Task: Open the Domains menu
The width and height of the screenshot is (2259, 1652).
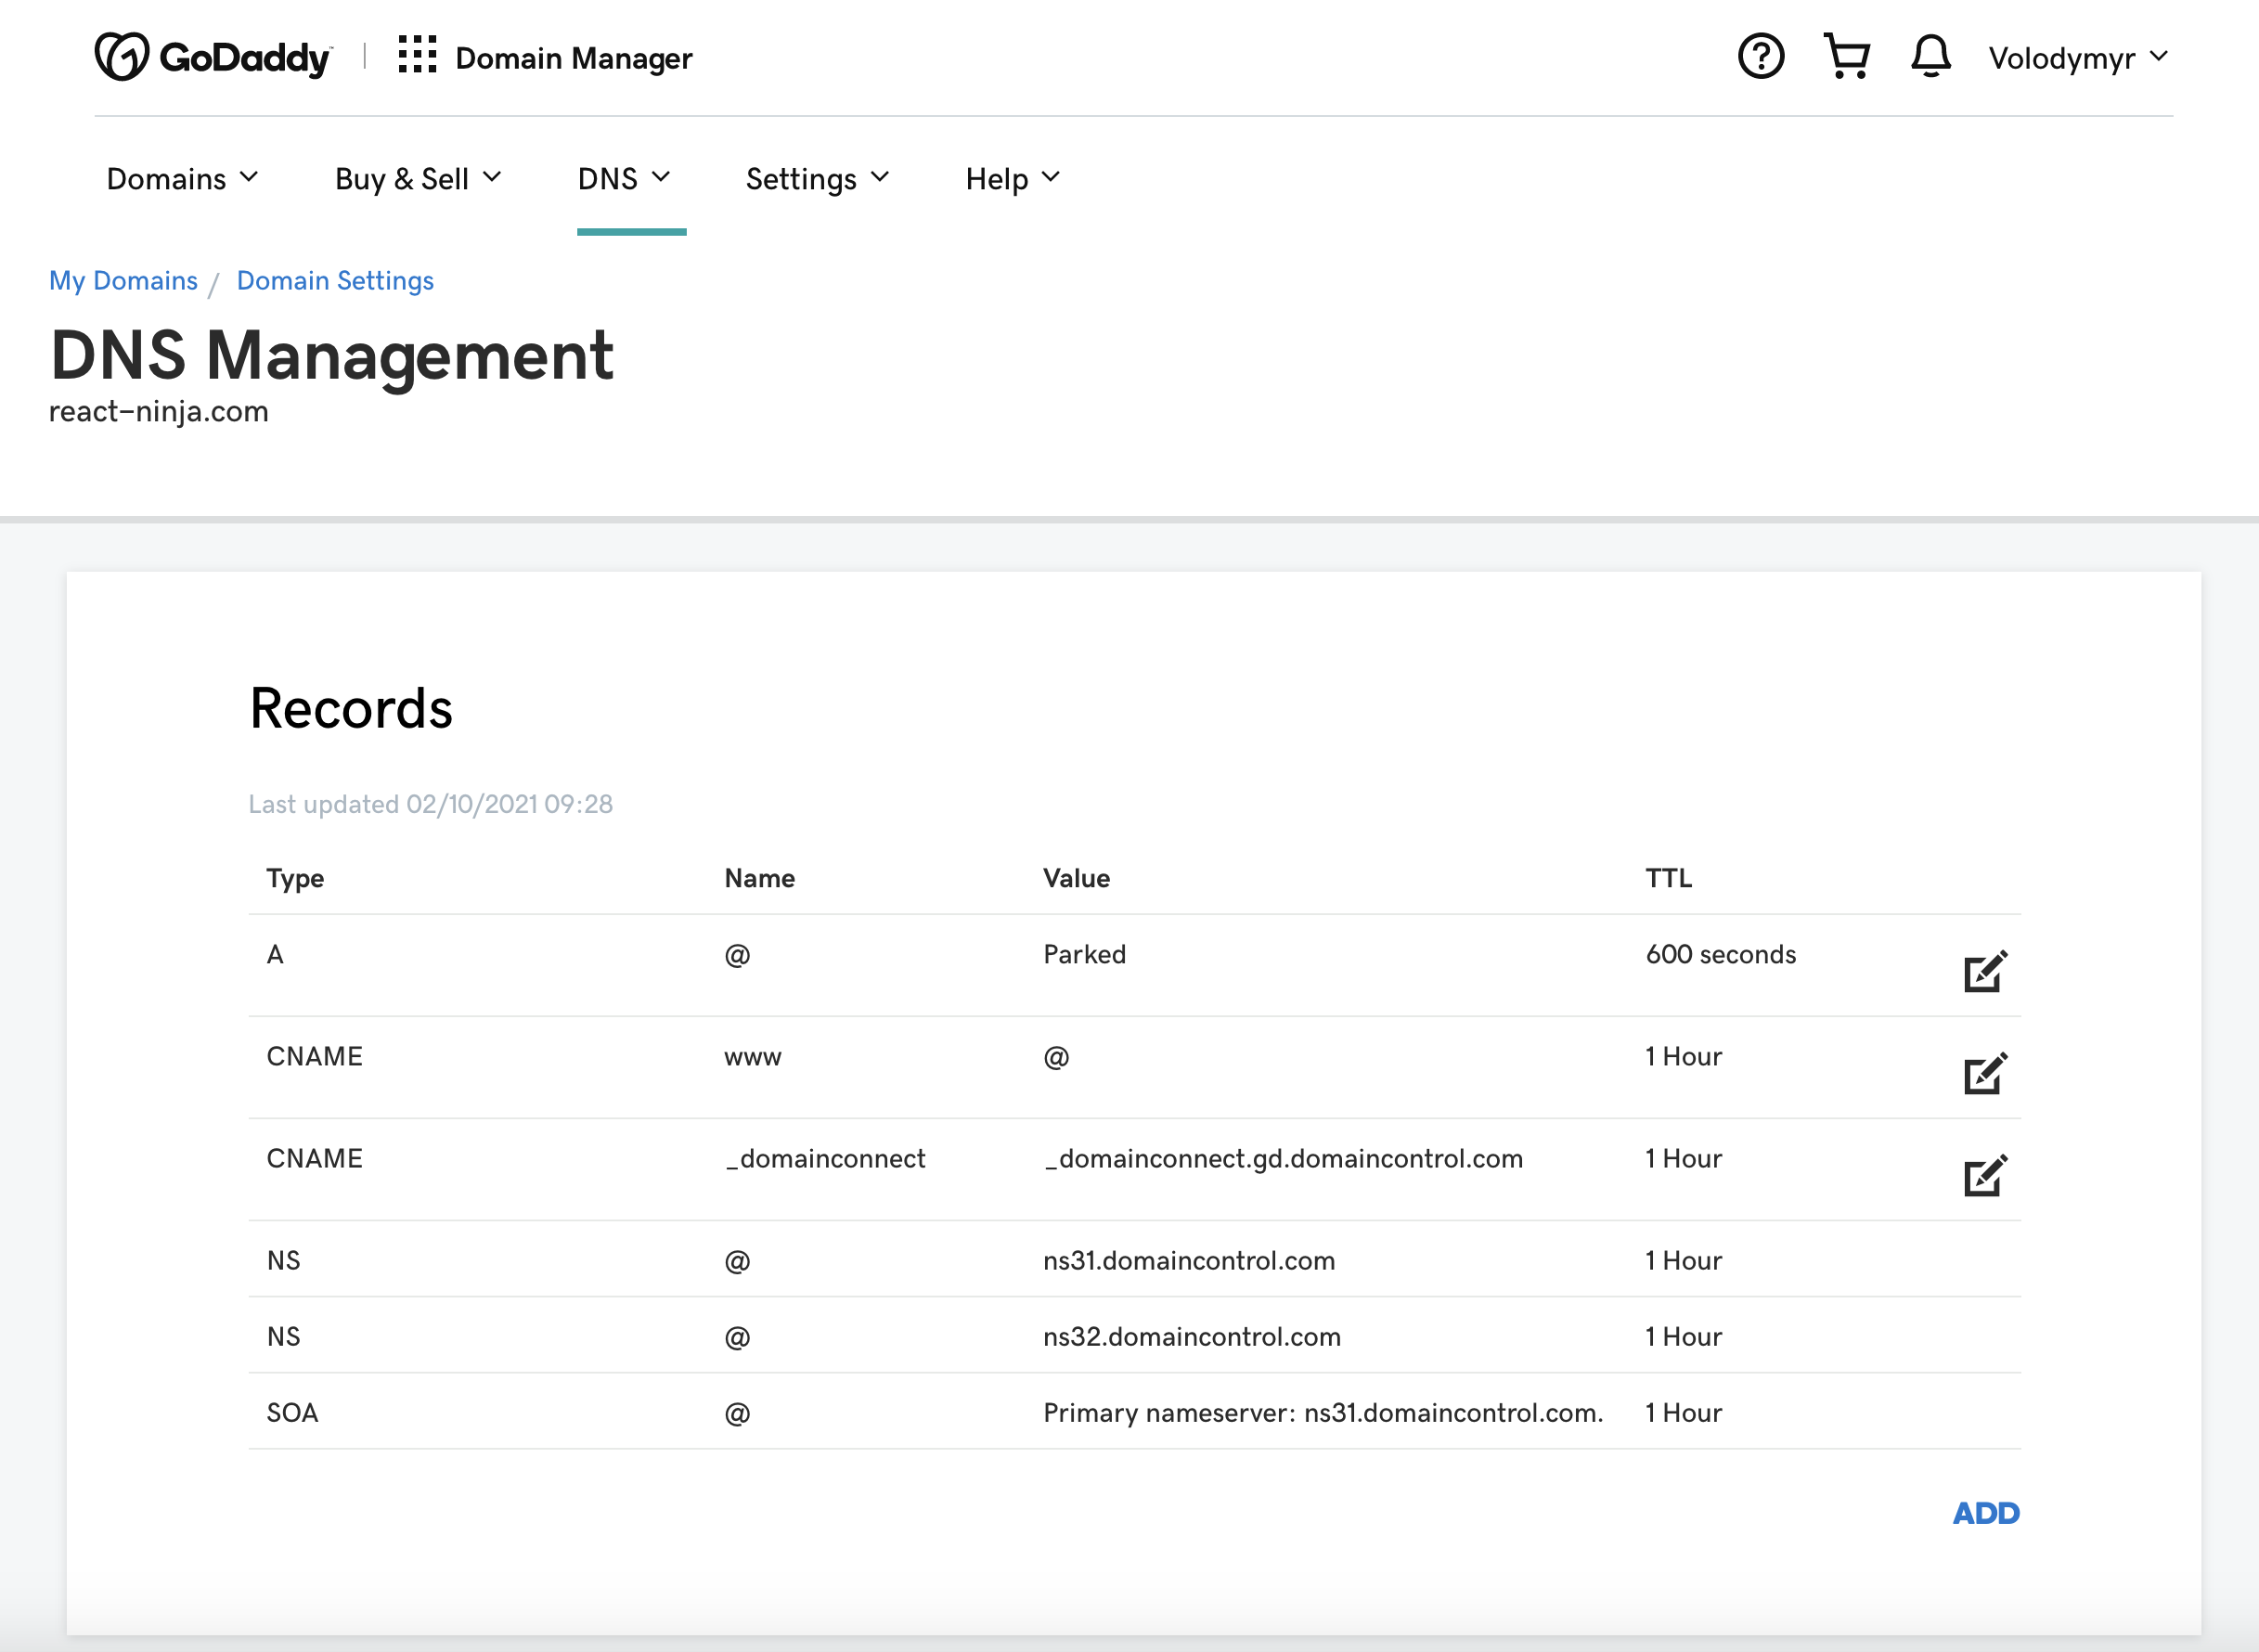Action: point(183,179)
